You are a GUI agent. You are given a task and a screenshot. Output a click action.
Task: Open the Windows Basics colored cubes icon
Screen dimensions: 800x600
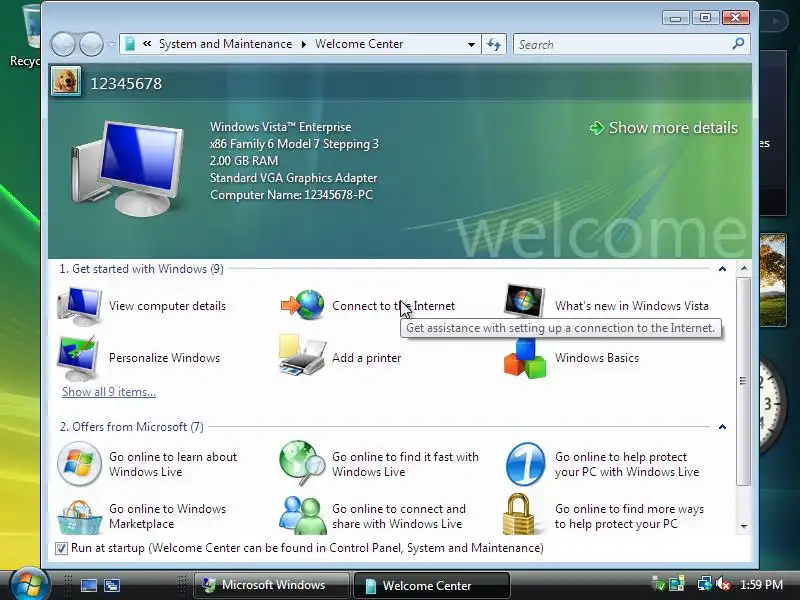coord(525,359)
